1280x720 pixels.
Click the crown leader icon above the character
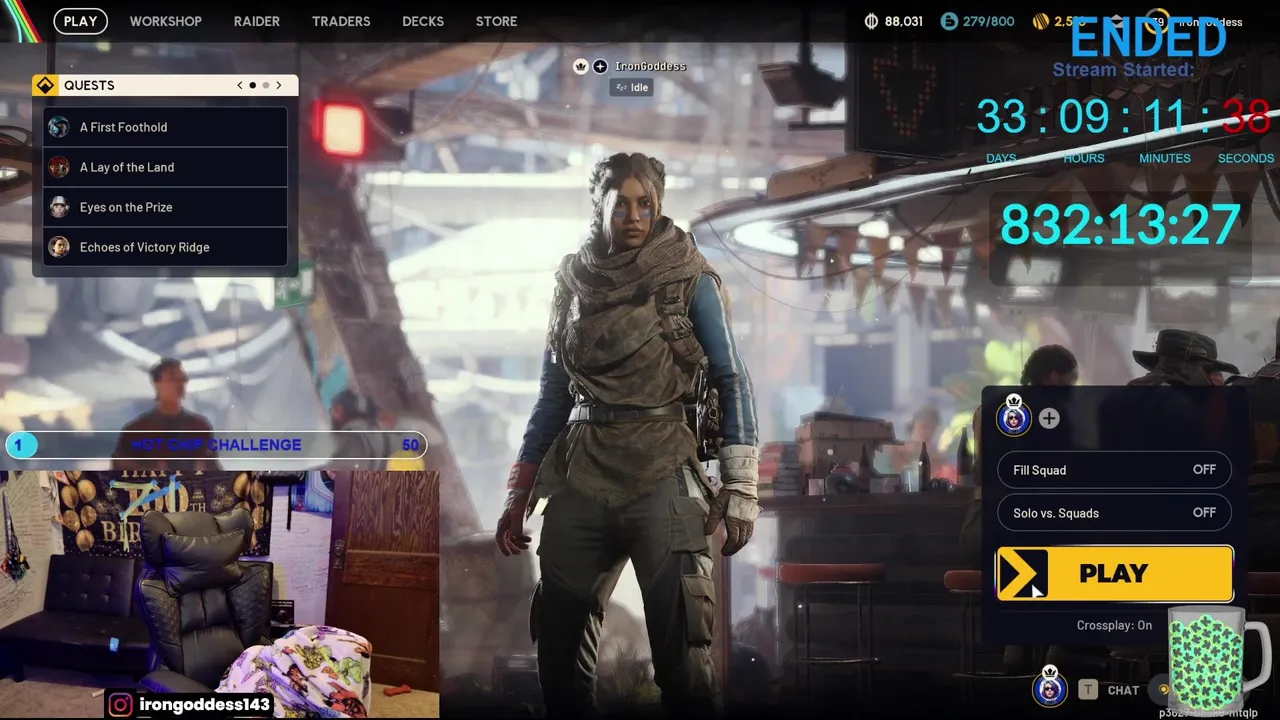coord(580,66)
